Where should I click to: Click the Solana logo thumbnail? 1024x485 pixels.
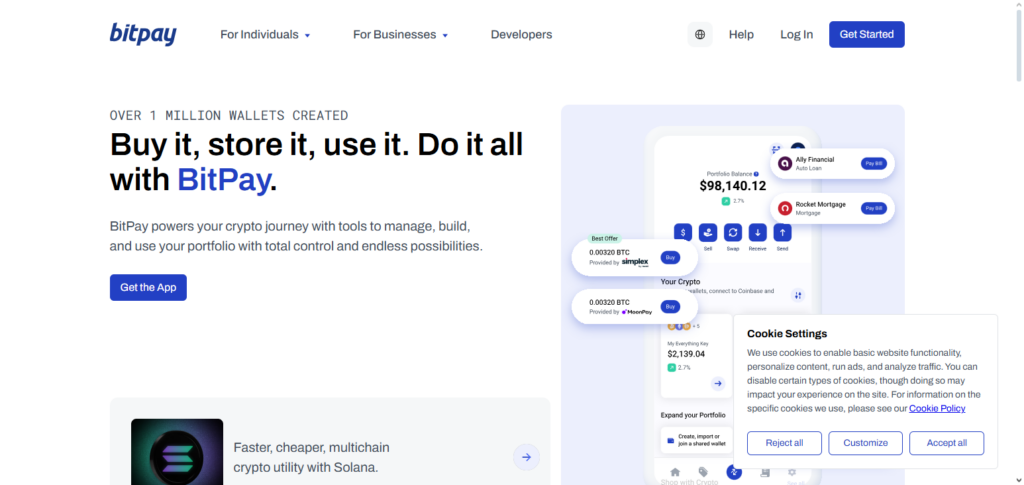click(x=177, y=452)
